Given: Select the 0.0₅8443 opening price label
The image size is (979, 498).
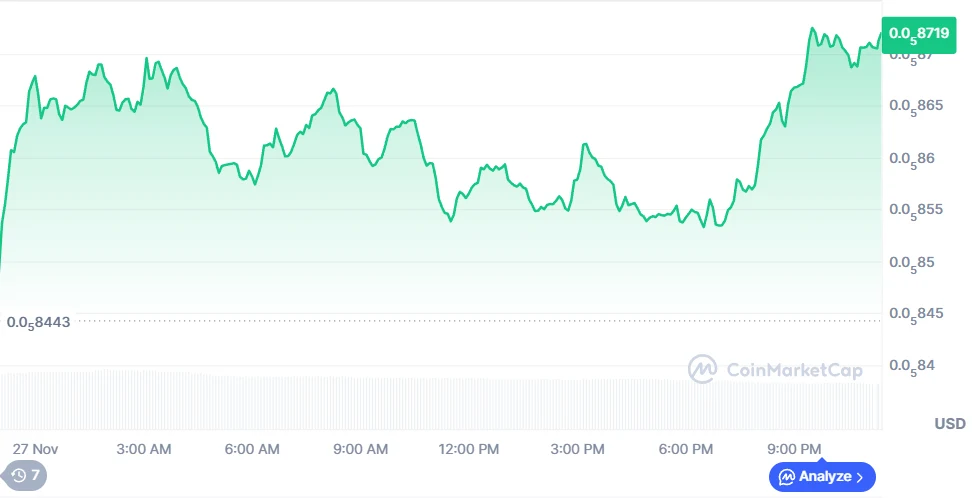Looking at the screenshot, I should tap(38, 323).
